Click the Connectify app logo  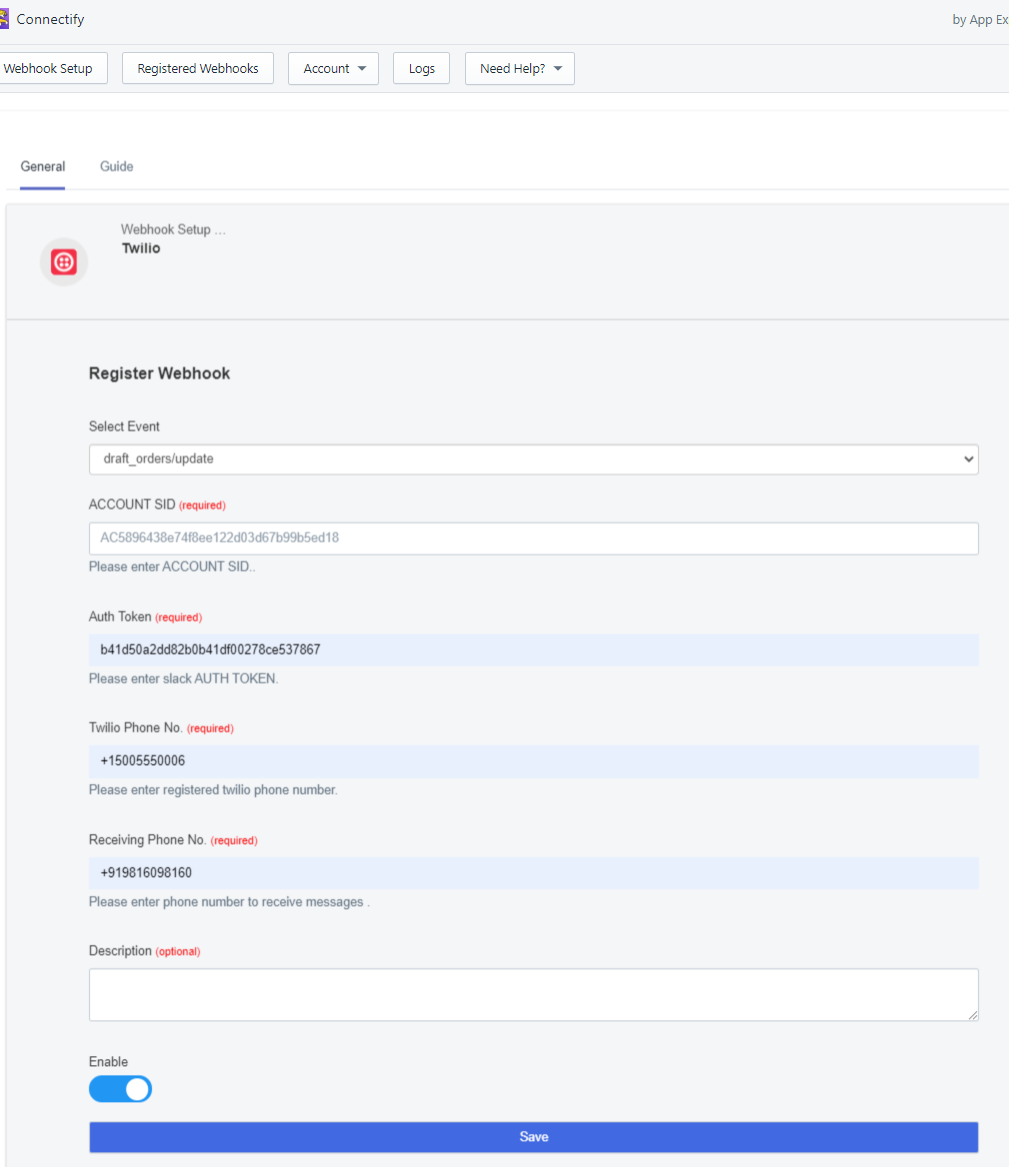(4, 19)
